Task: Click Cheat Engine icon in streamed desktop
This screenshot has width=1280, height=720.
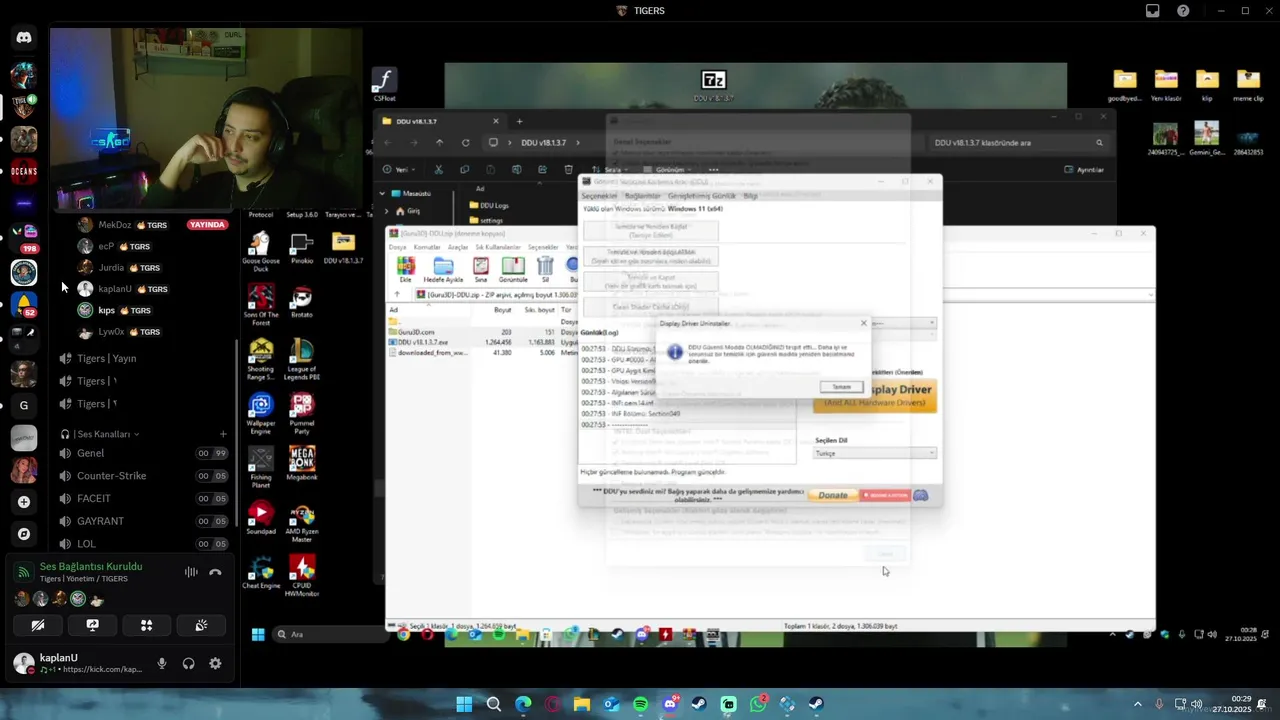Action: click(261, 572)
